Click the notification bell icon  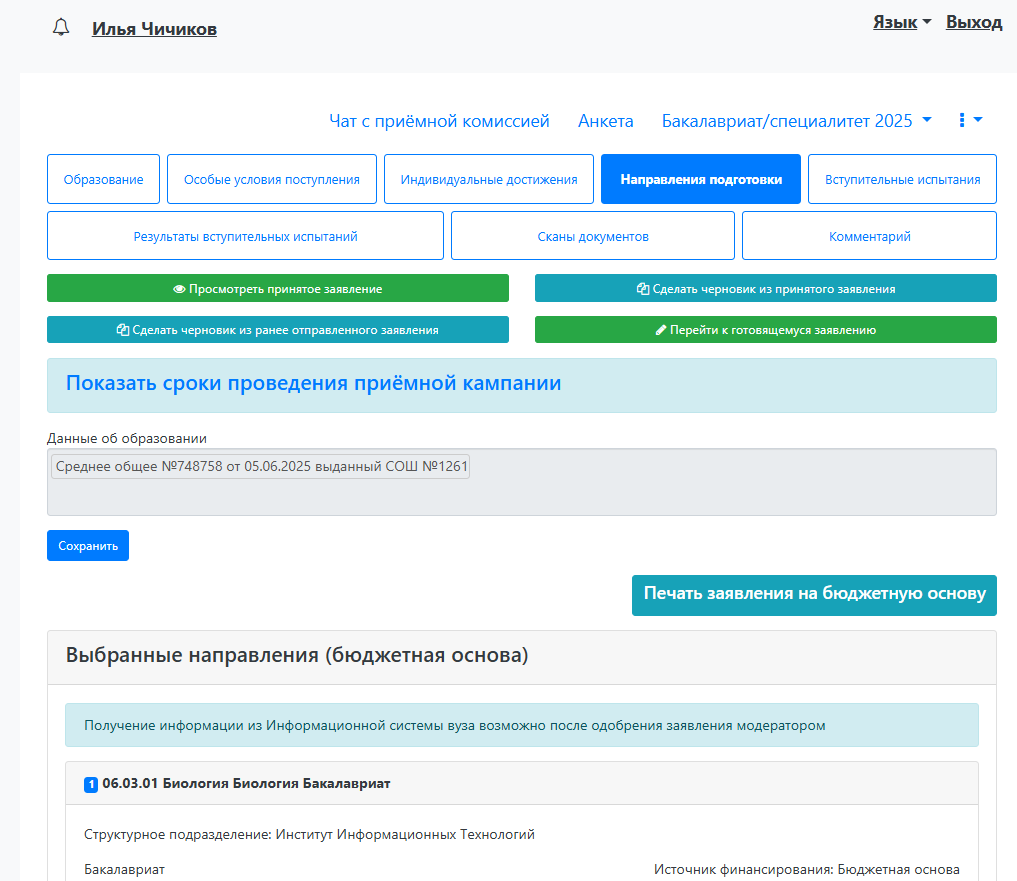tap(61, 28)
